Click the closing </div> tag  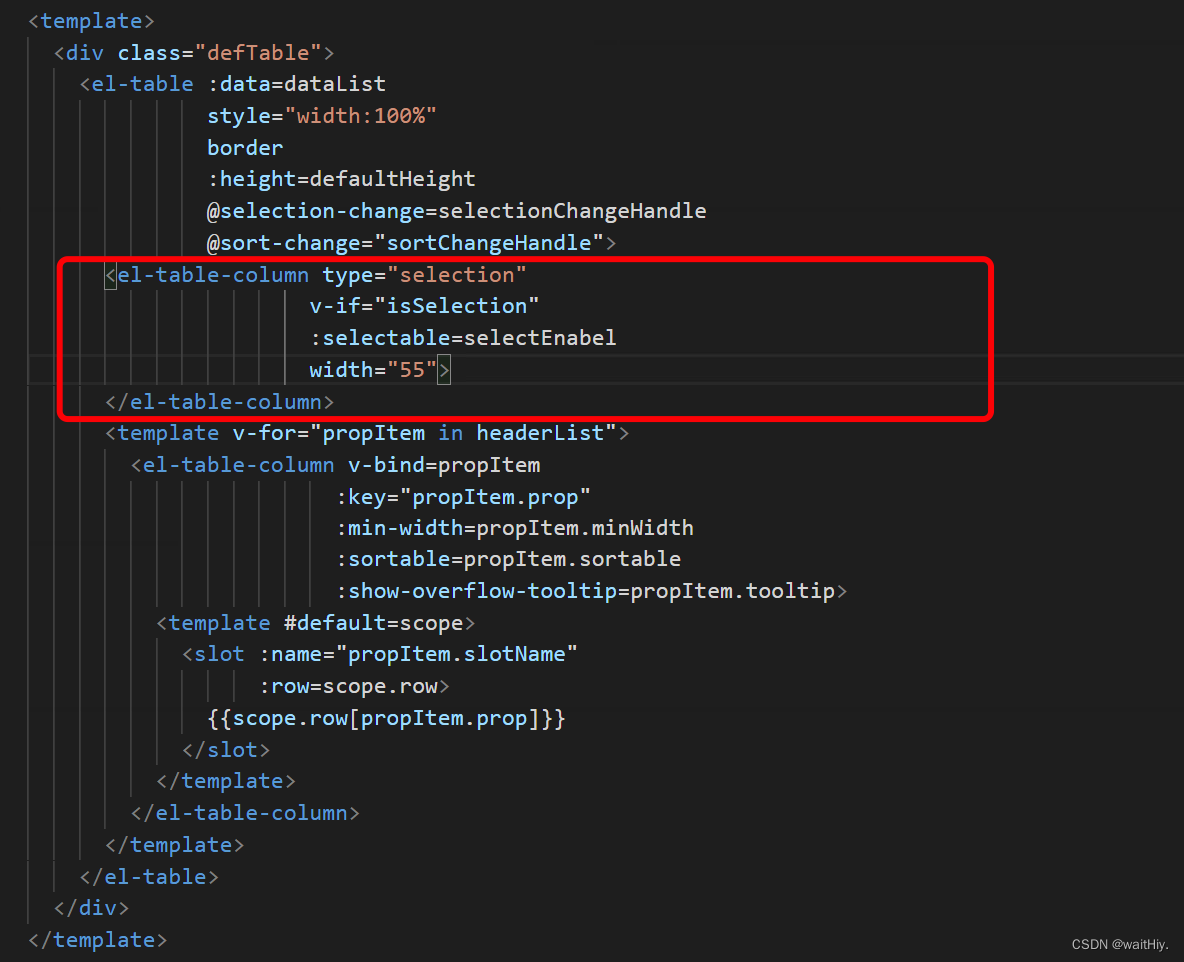coord(91,908)
